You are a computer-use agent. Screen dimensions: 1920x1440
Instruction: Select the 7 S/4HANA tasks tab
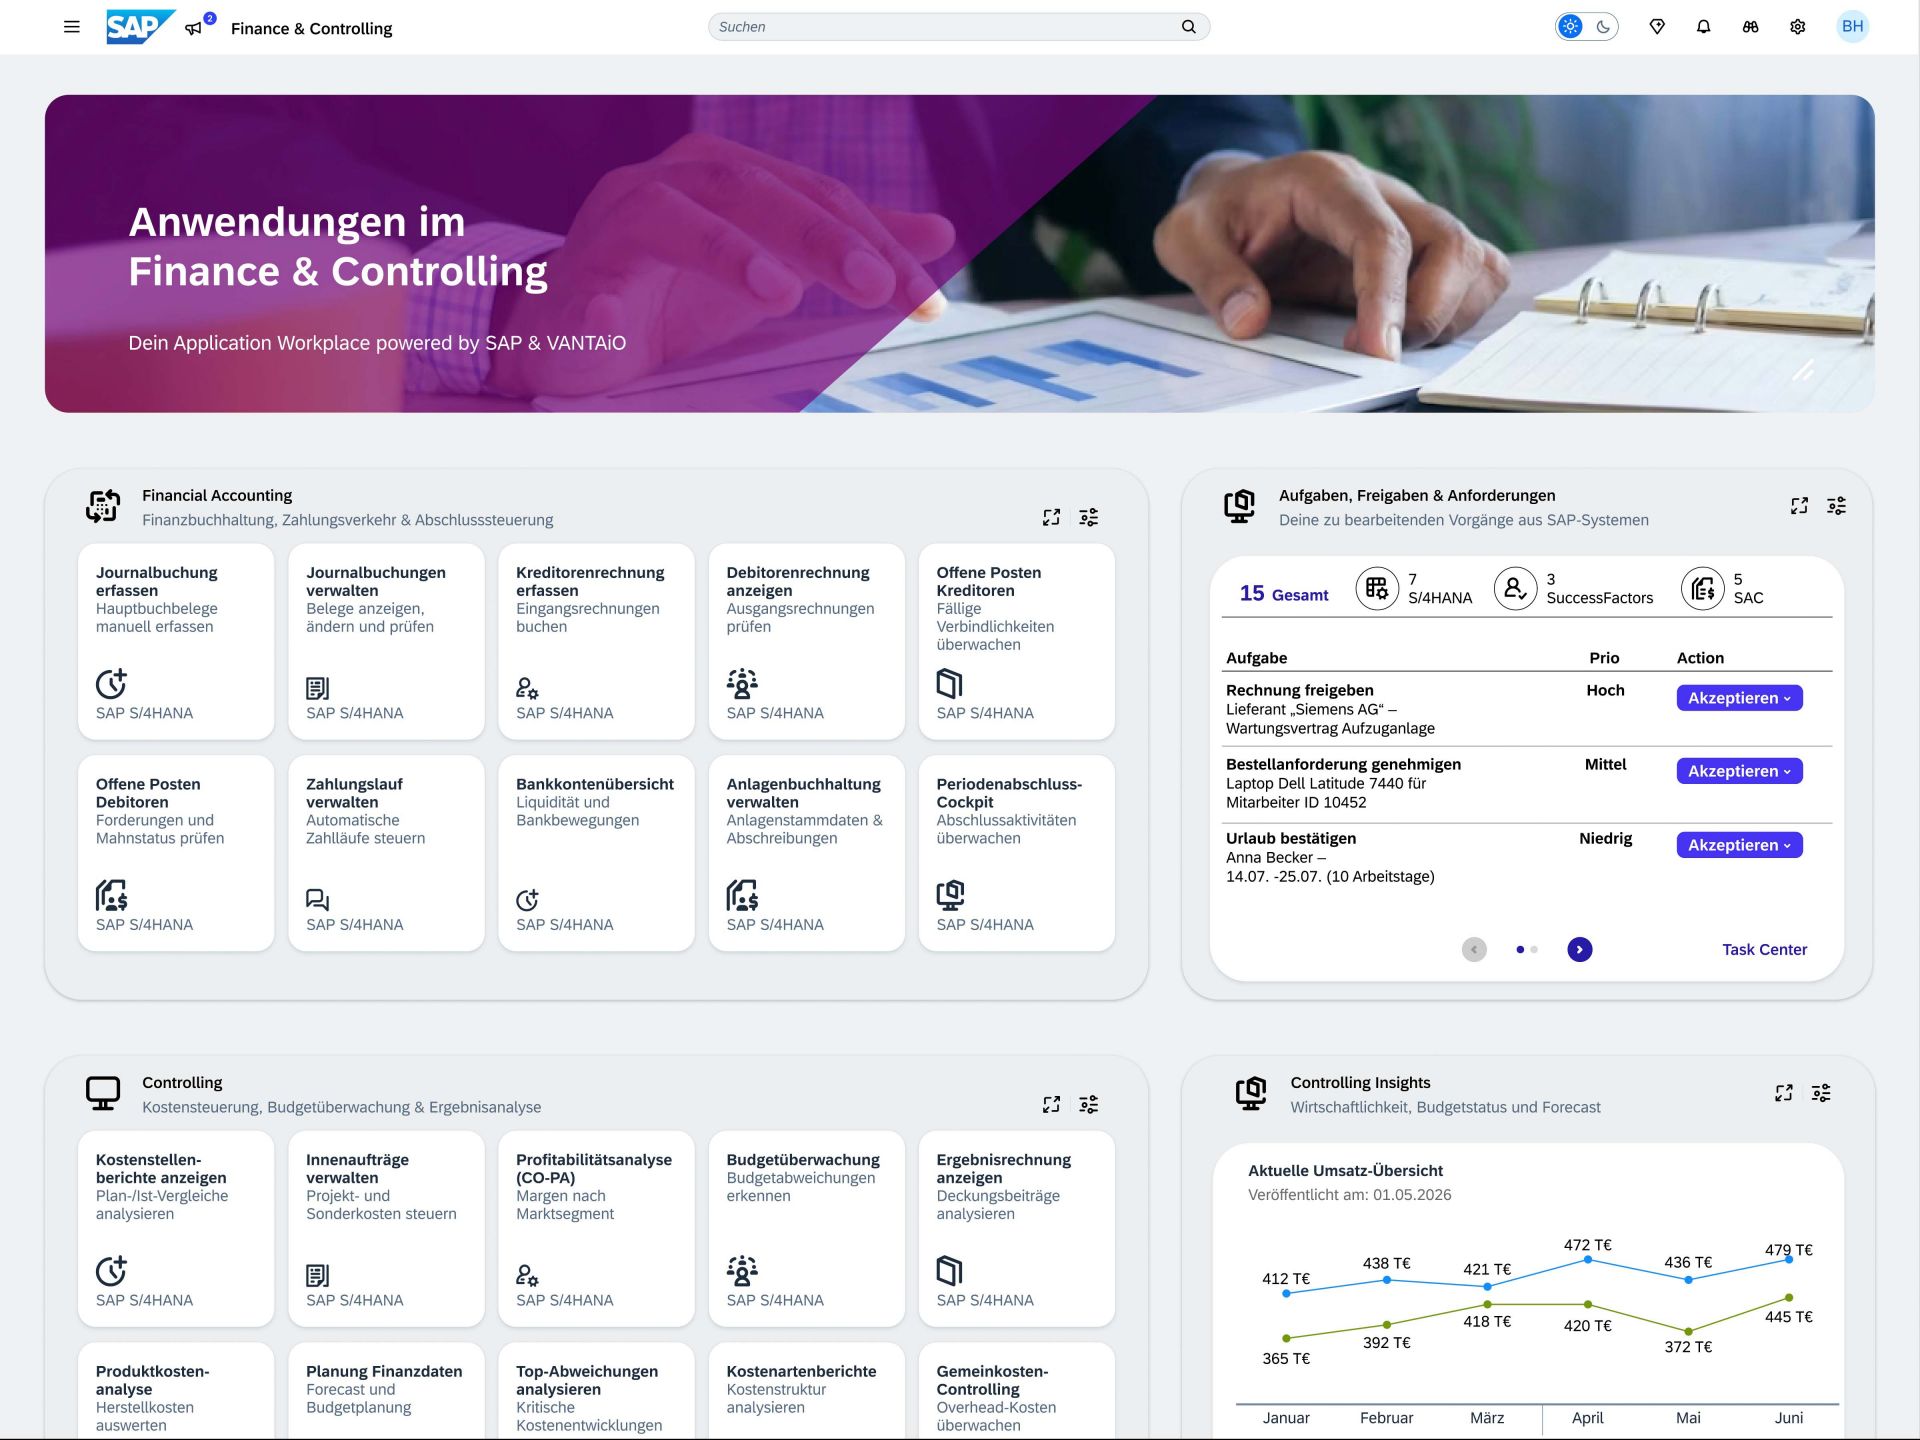(1414, 588)
